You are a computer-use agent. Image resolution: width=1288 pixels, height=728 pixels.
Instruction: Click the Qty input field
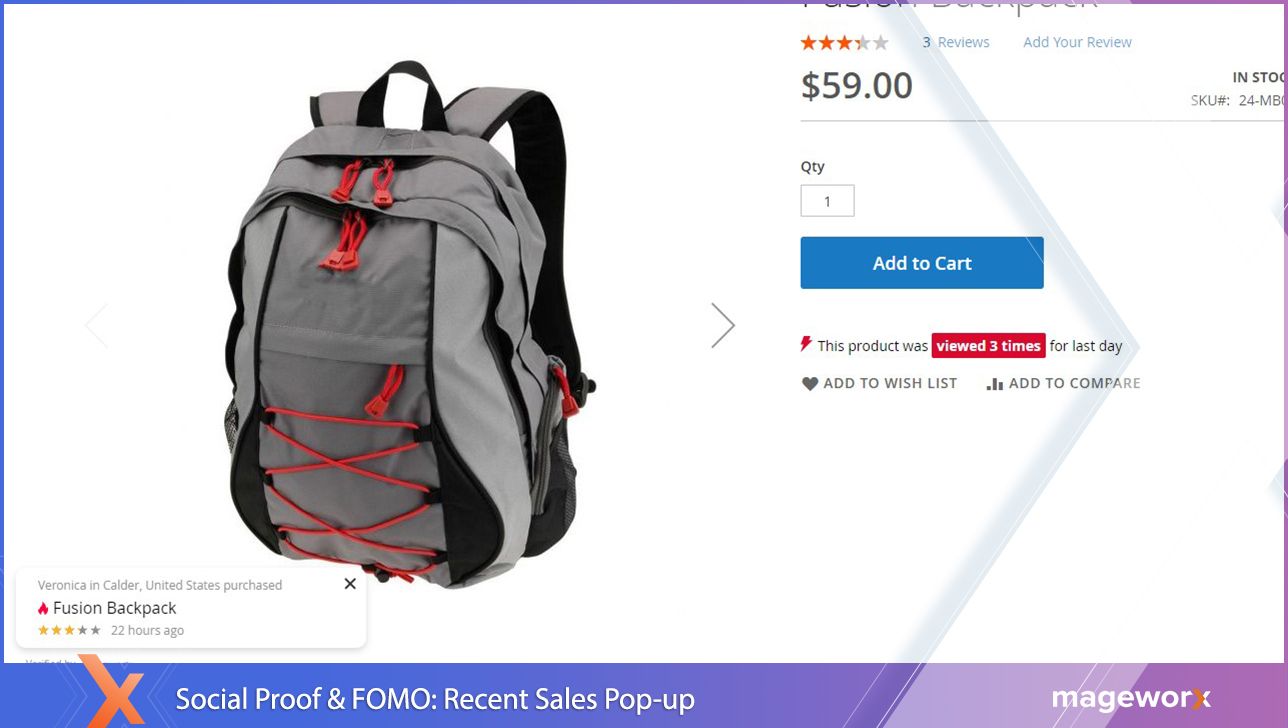click(x=827, y=201)
